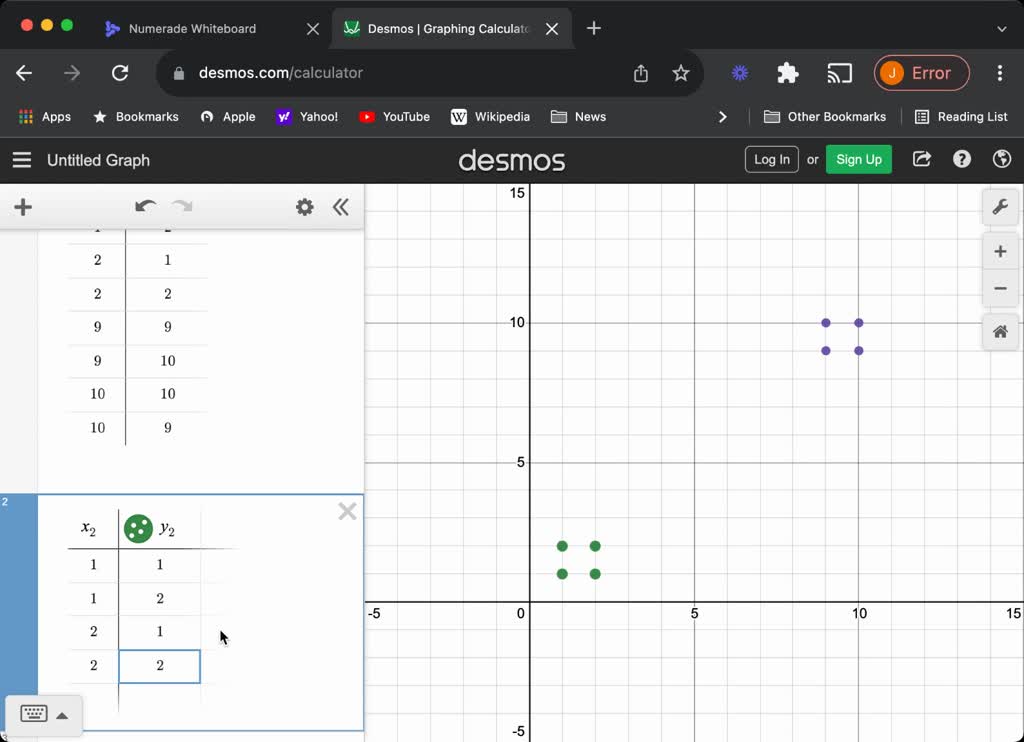This screenshot has height=742, width=1024.
Task: Open the green point style swatch for y2
Action: [138, 528]
